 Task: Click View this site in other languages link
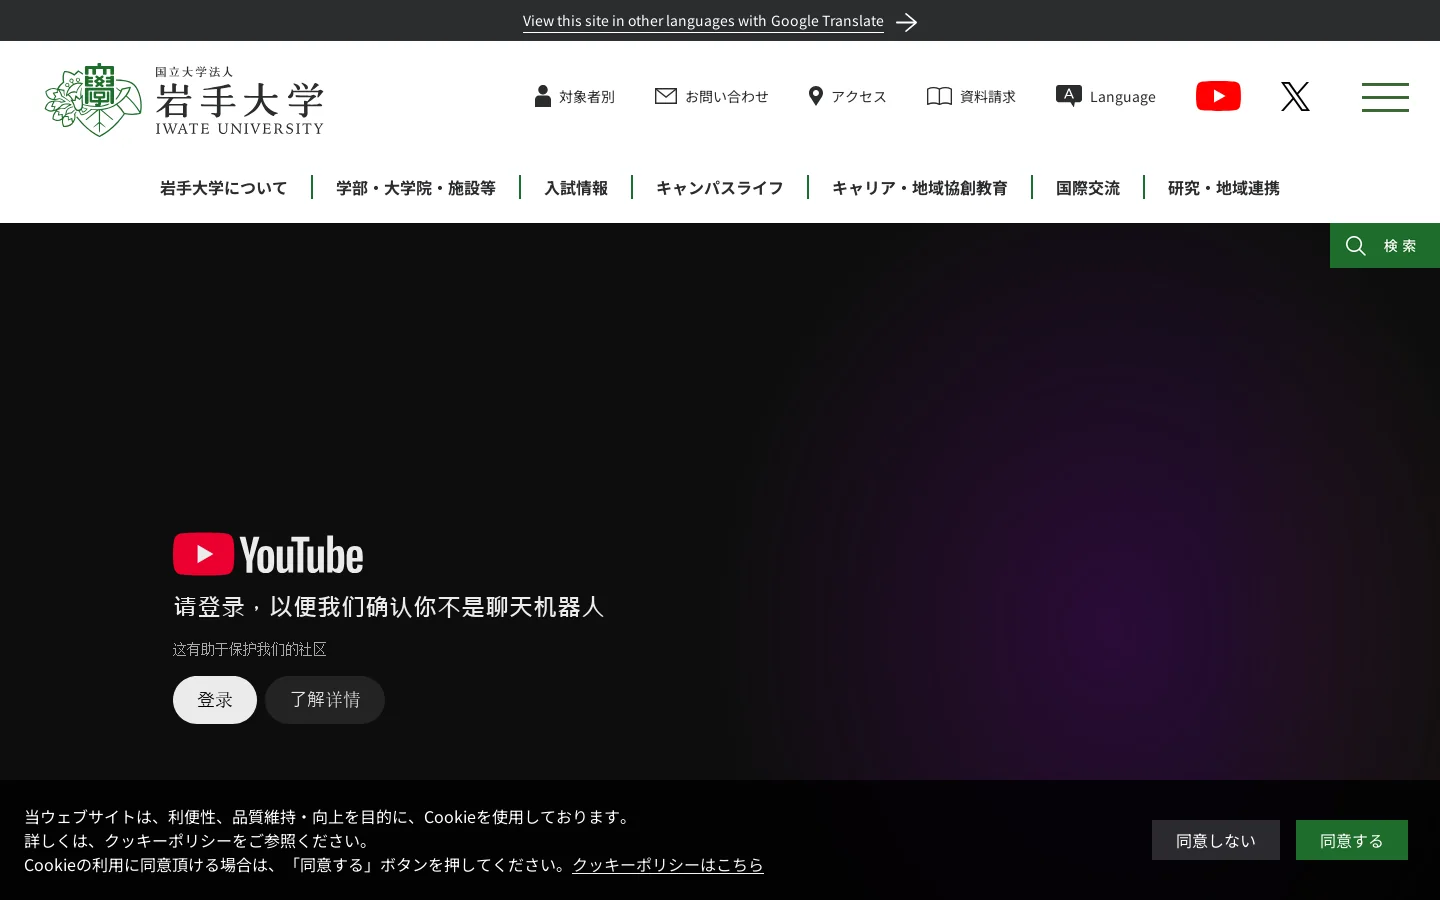[x=703, y=21]
